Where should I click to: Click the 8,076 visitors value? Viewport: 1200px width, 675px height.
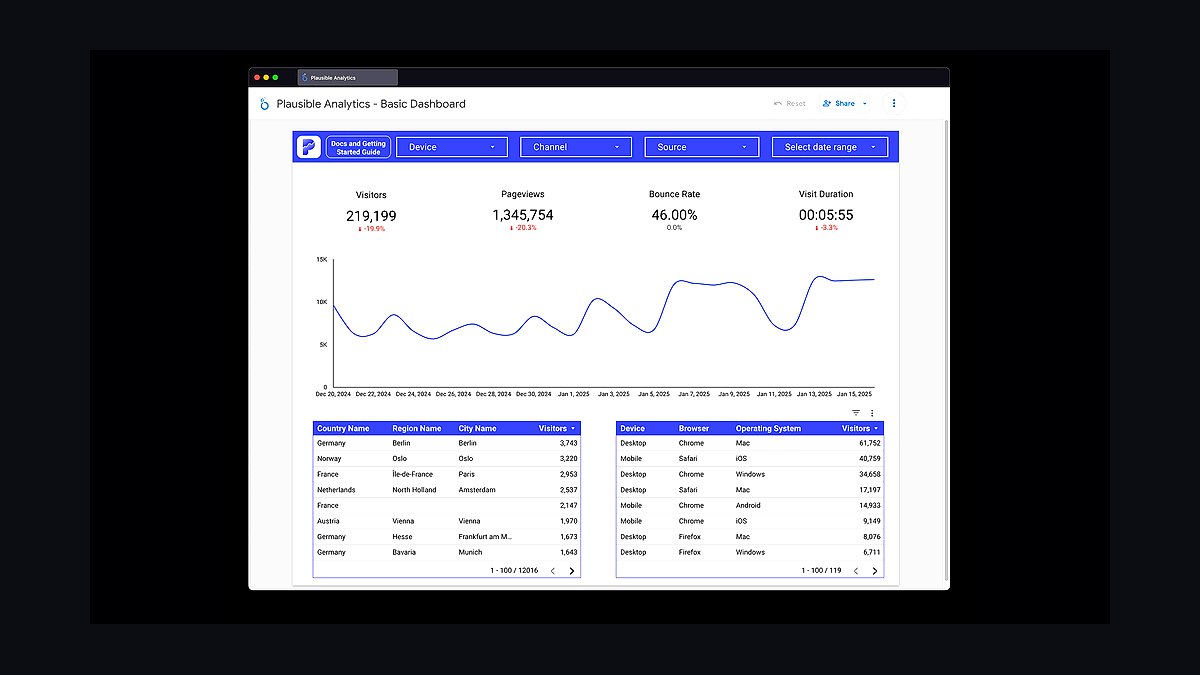click(870, 537)
